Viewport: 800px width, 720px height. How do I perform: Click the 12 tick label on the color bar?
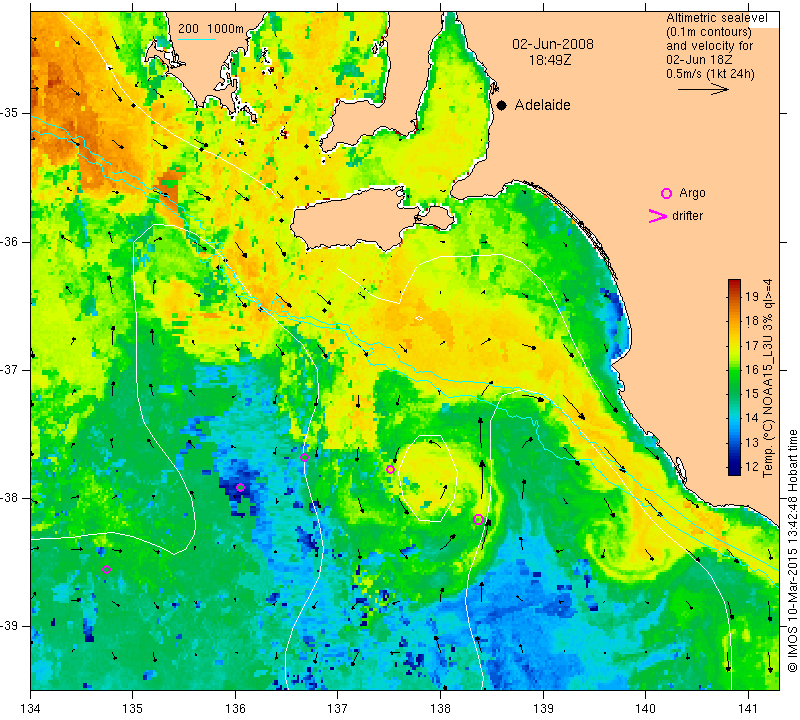(752, 466)
